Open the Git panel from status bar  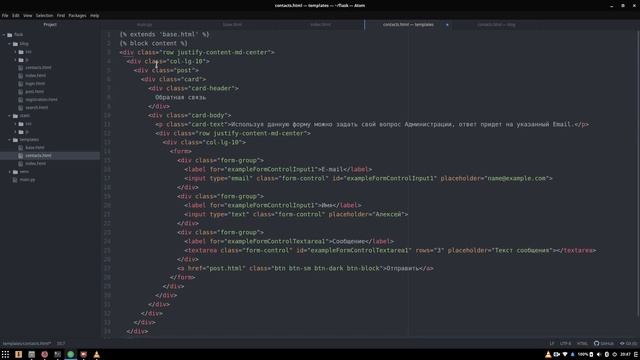(x=628, y=344)
